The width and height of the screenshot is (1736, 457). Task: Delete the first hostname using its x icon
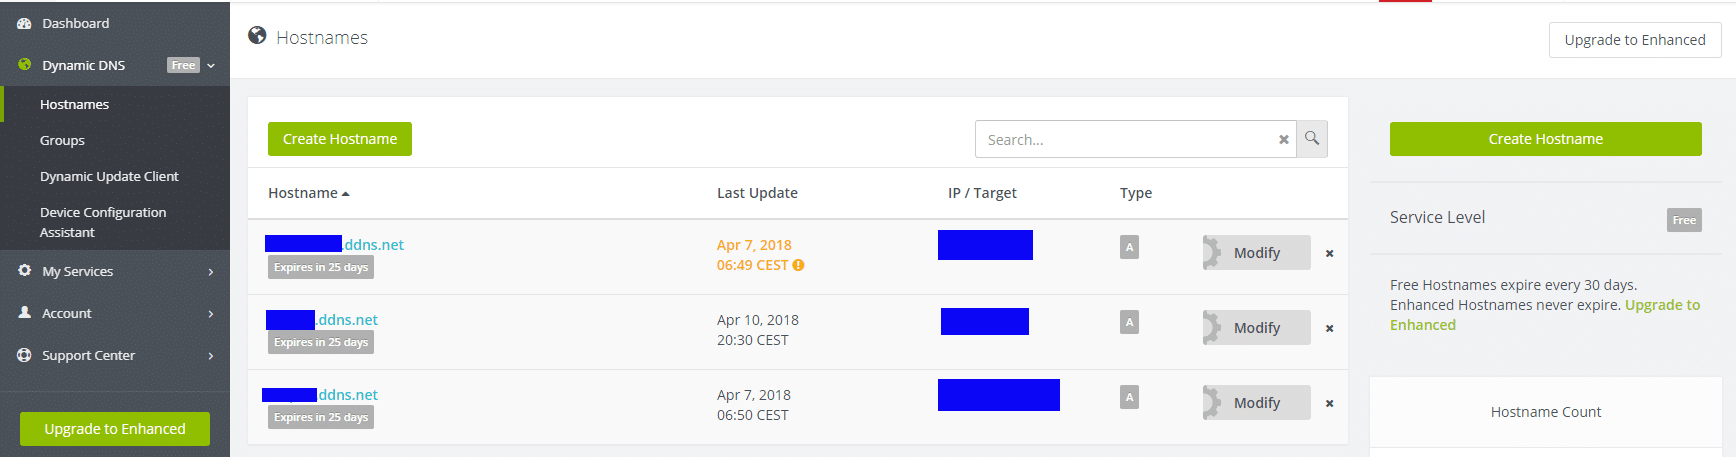point(1329,254)
